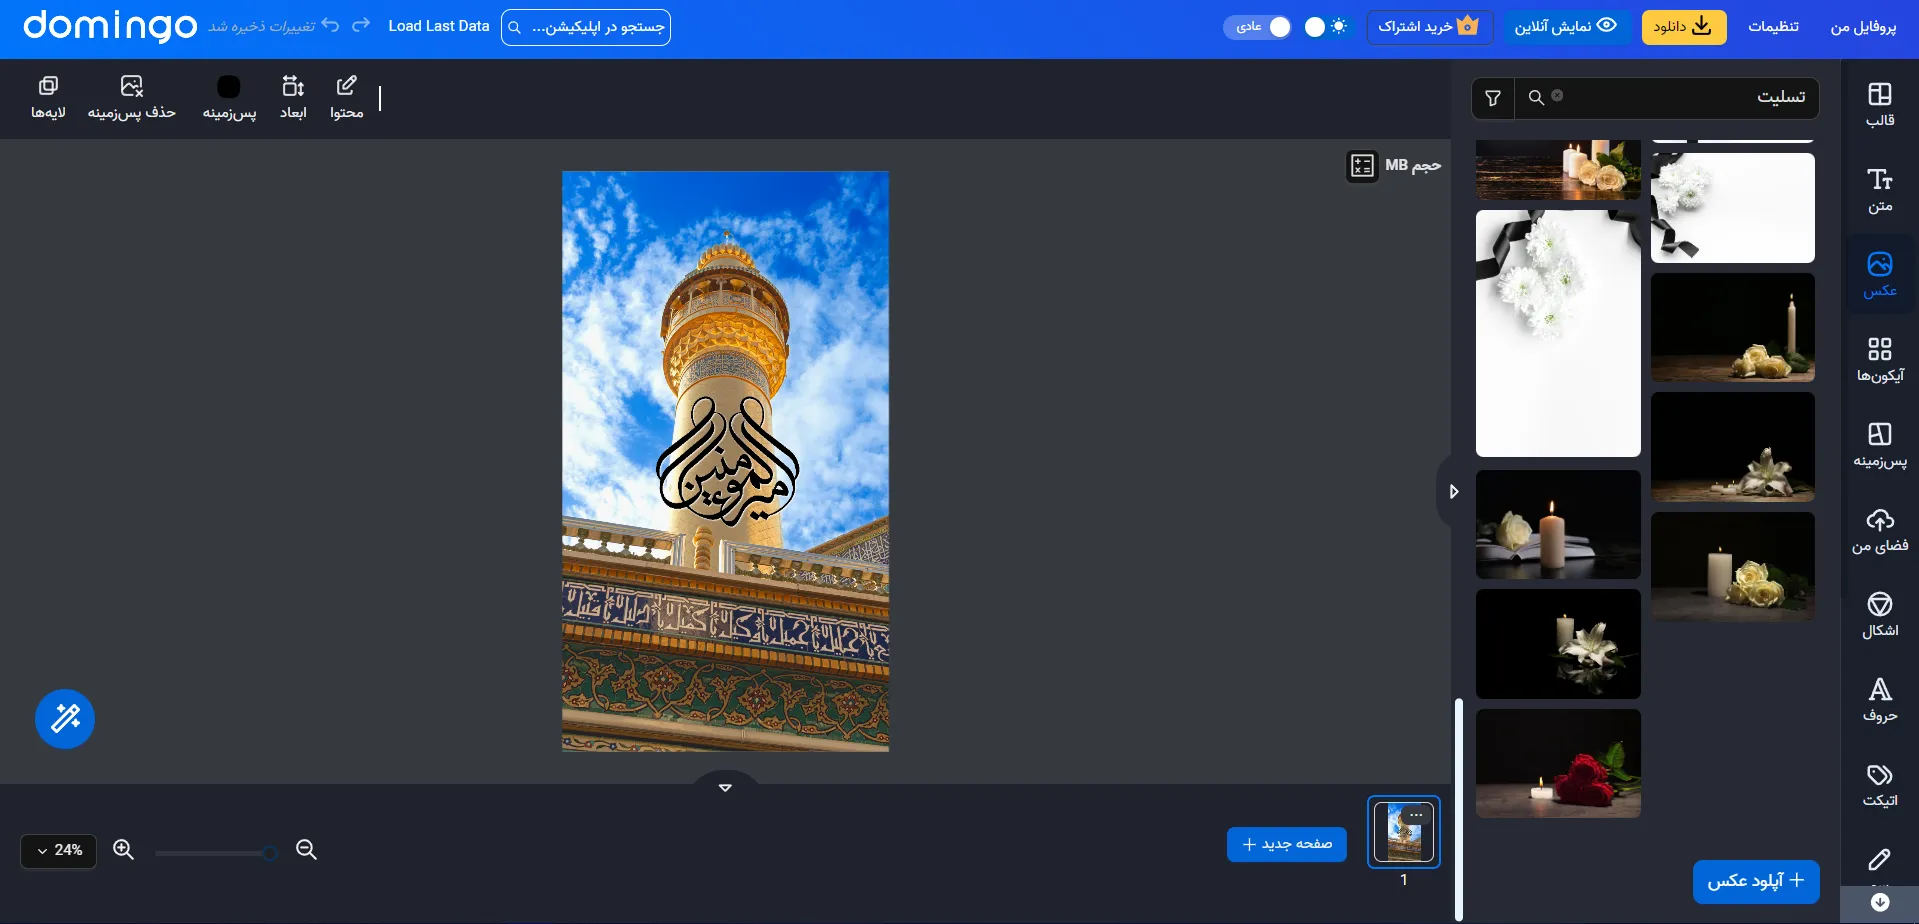
Task: Click حذف پس‌زمینه remove background tool
Action: [x=131, y=98]
